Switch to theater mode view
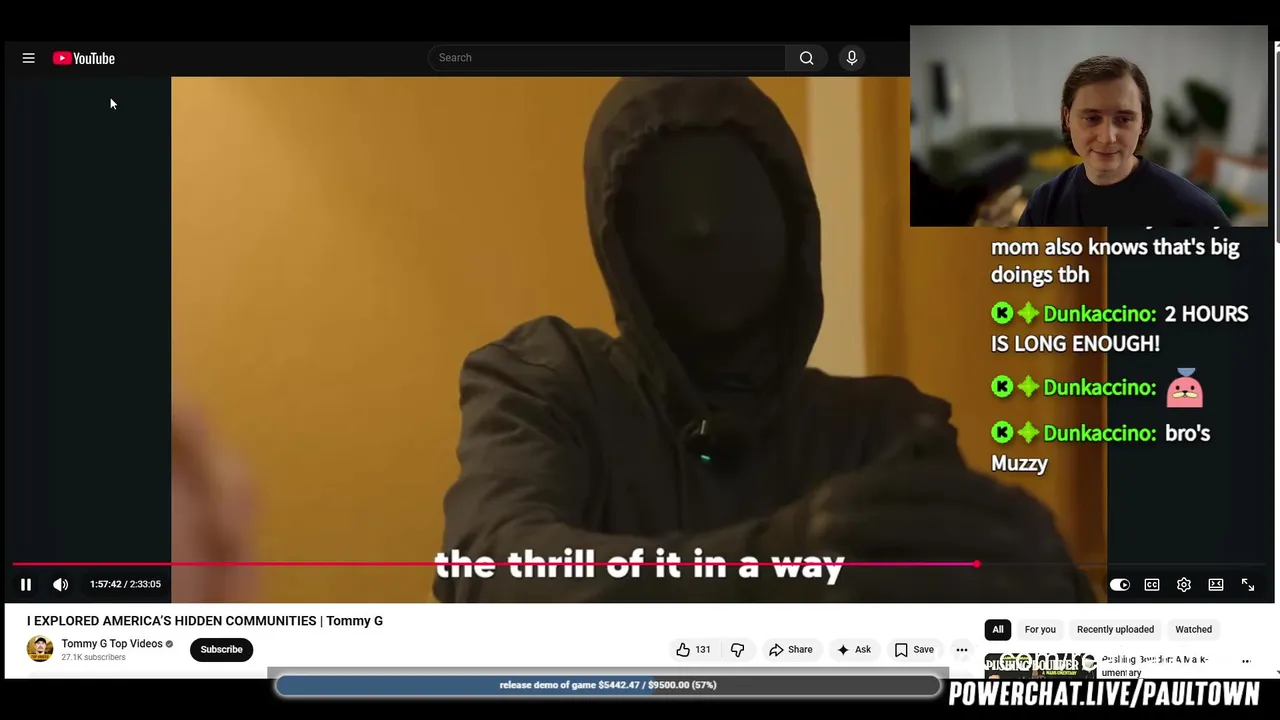 [1216, 584]
